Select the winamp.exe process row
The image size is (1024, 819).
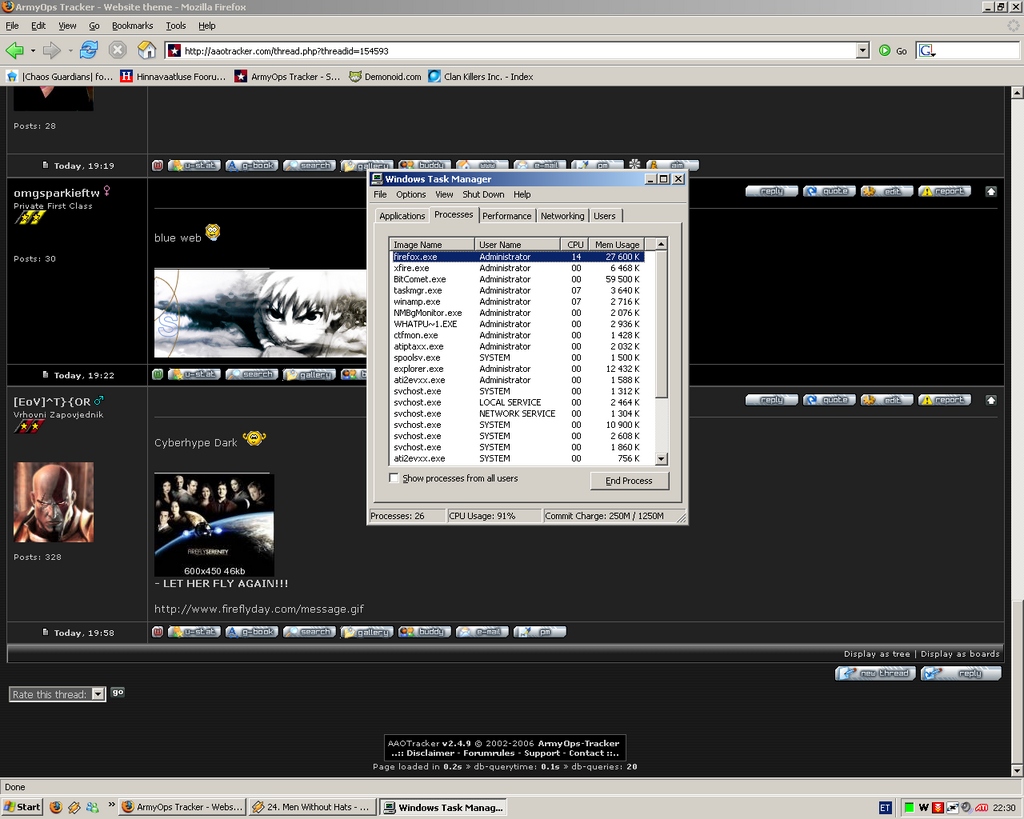click(518, 302)
